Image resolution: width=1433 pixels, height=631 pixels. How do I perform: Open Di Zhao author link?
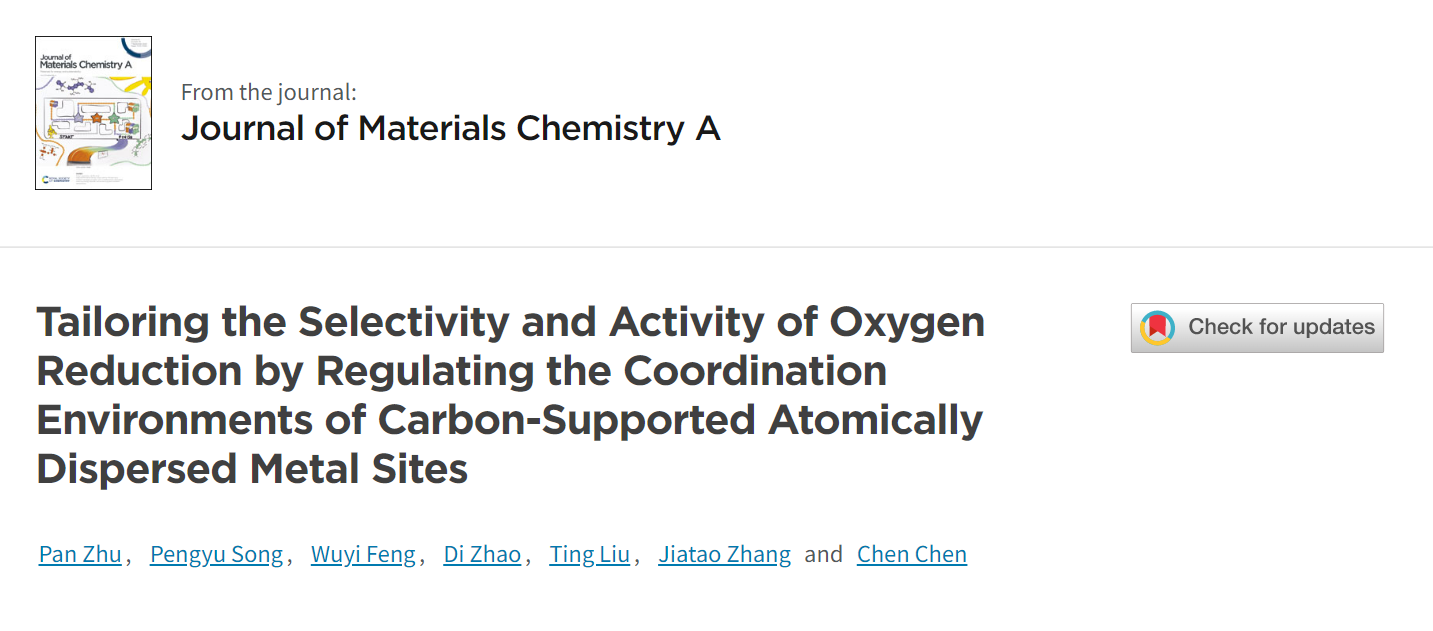pyautogui.click(x=482, y=554)
